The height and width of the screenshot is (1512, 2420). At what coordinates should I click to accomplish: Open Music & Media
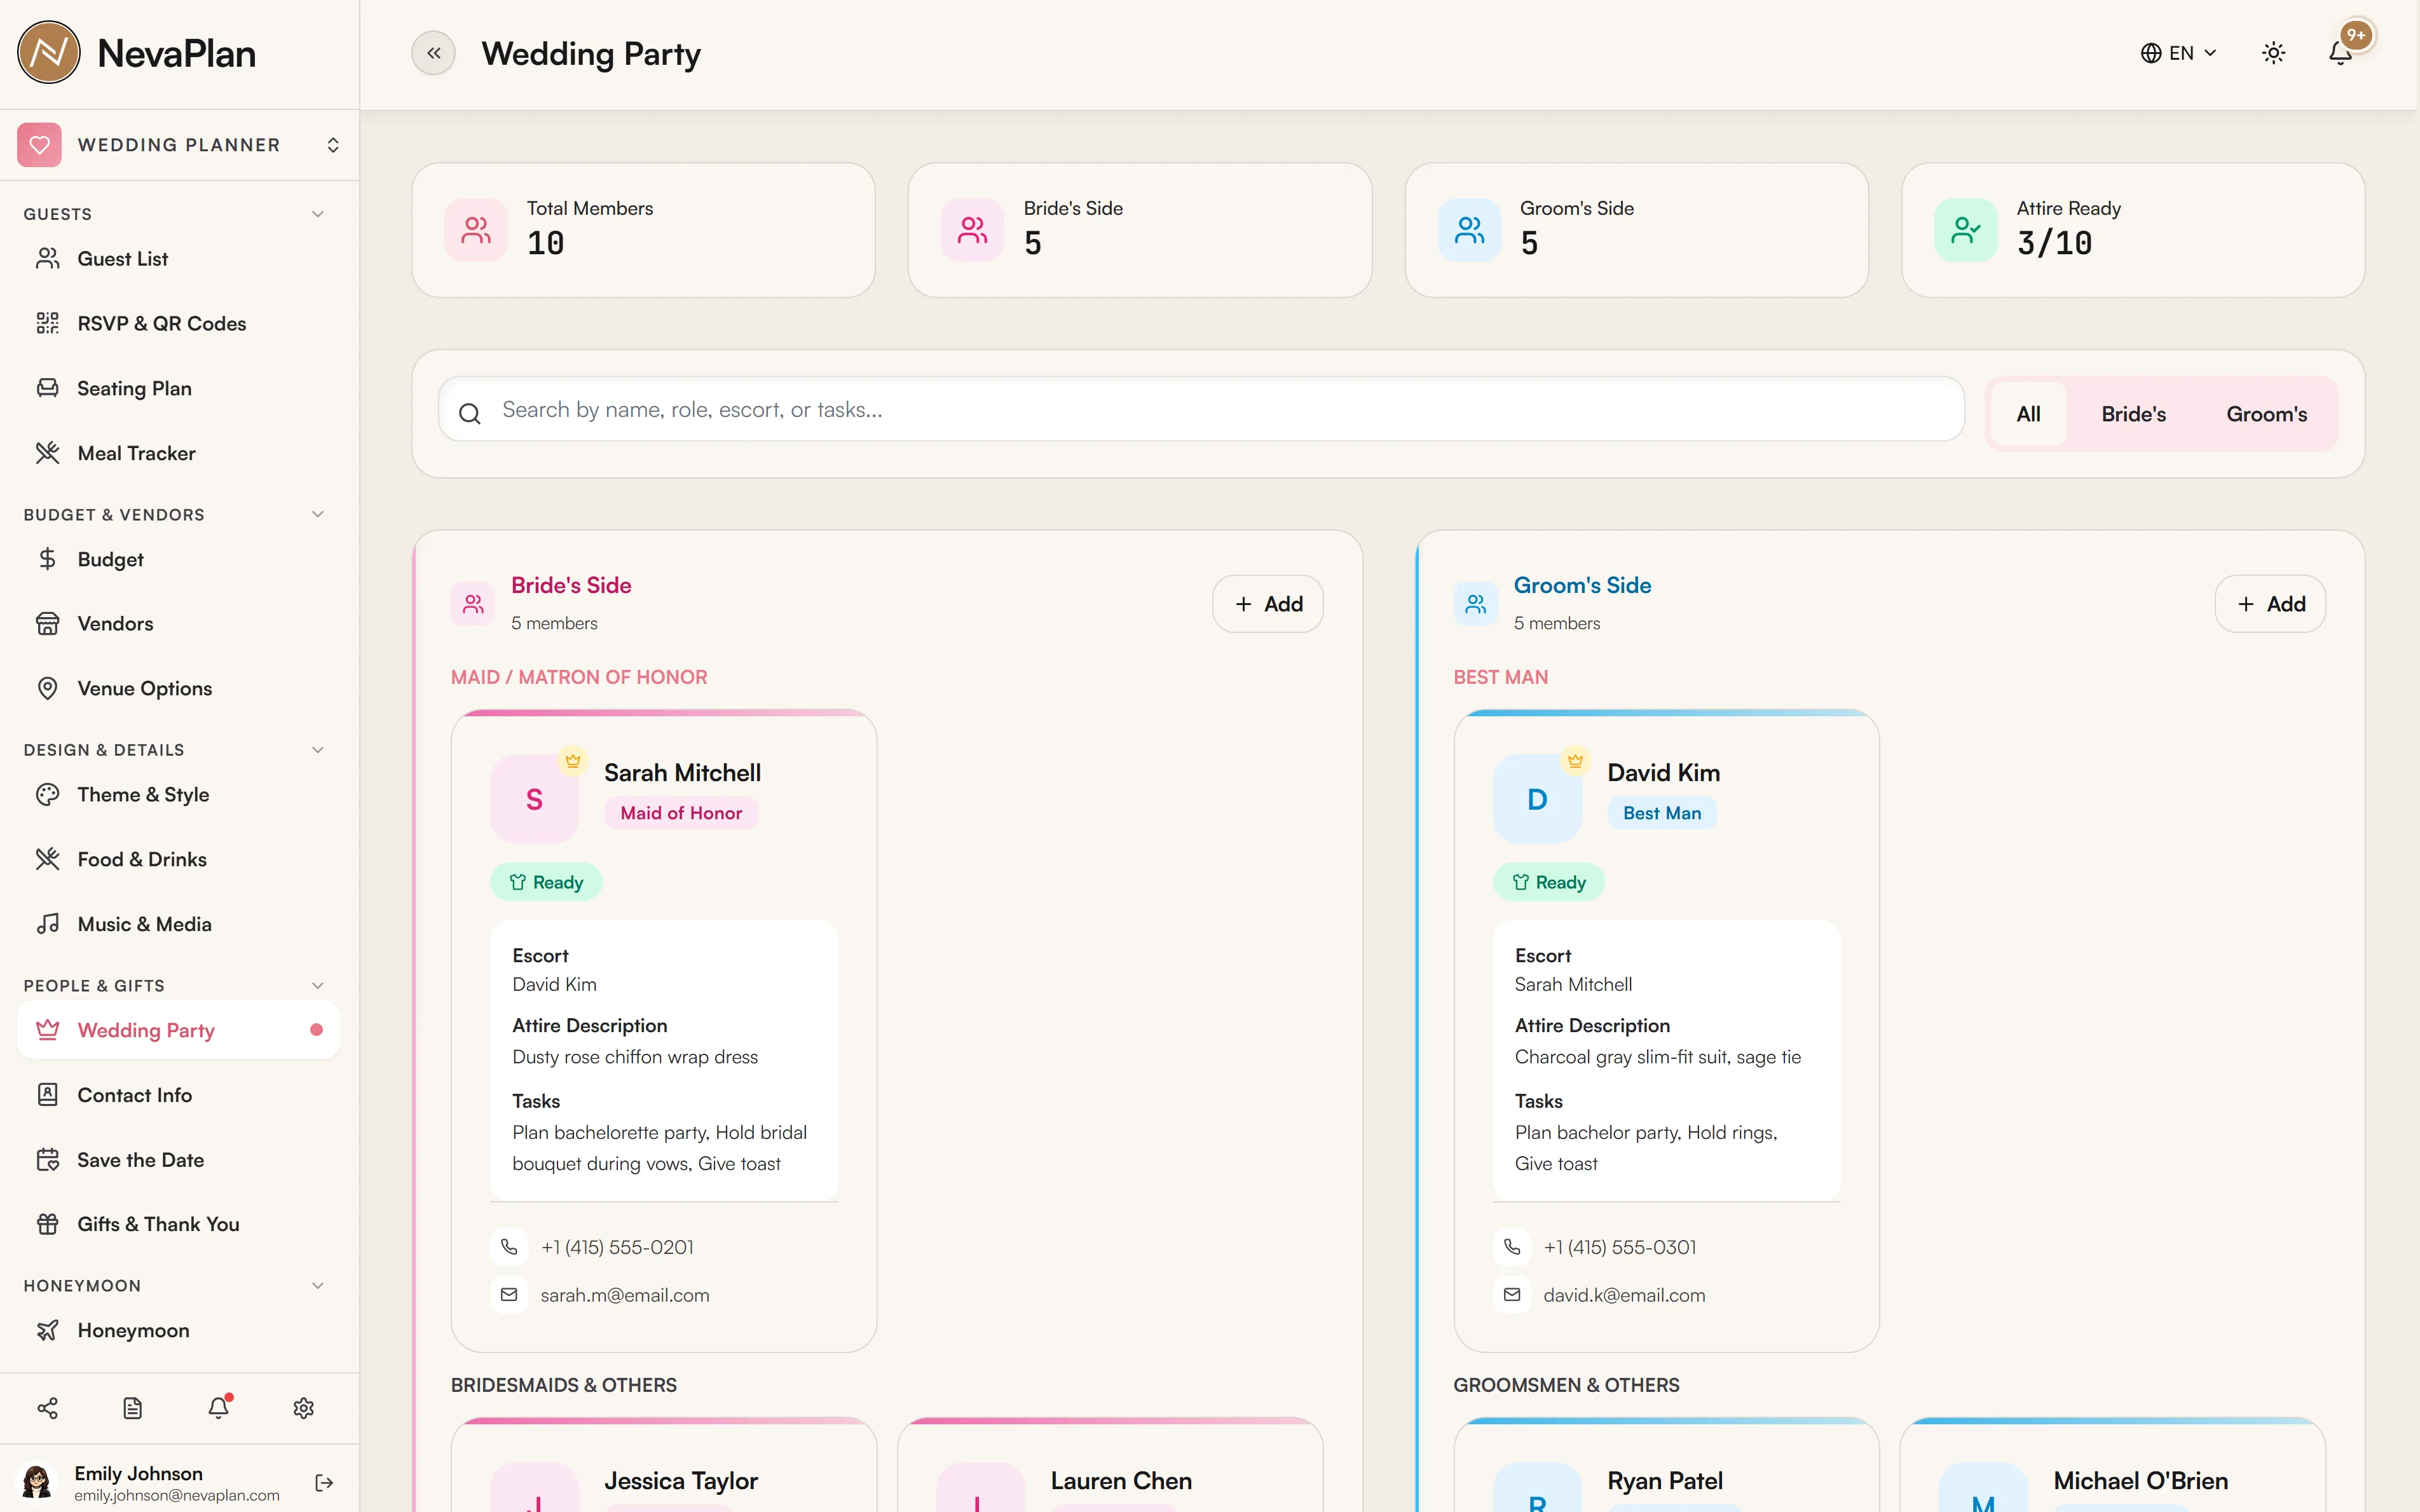(179, 924)
